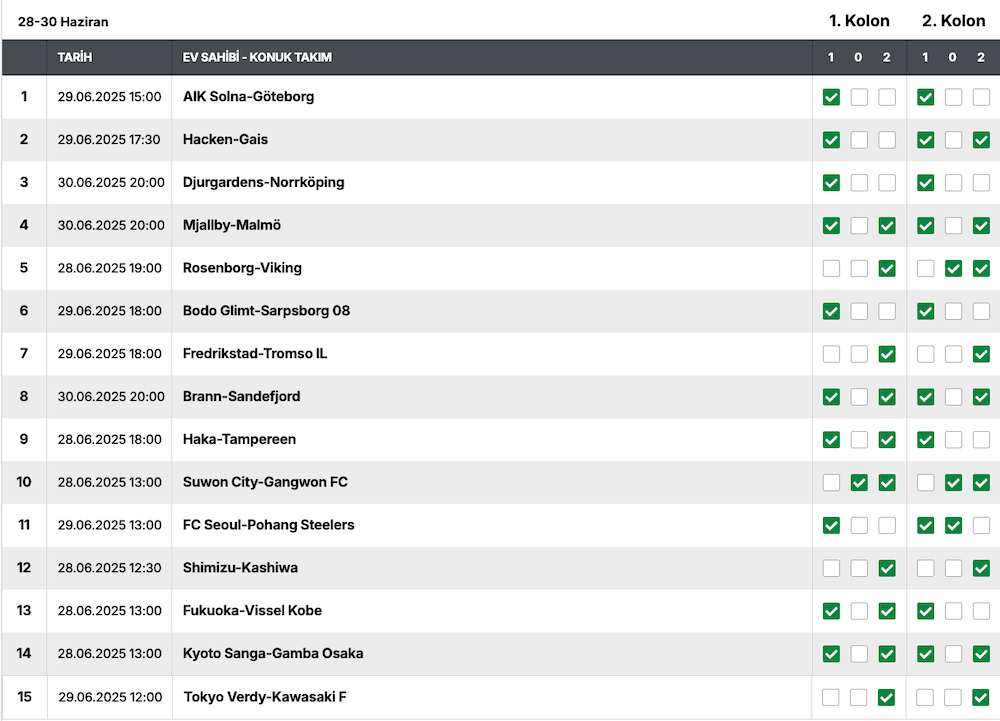
Task: Check 2. Kolon result 2 for AIK Solna-Göteborg
Action: [x=981, y=97]
